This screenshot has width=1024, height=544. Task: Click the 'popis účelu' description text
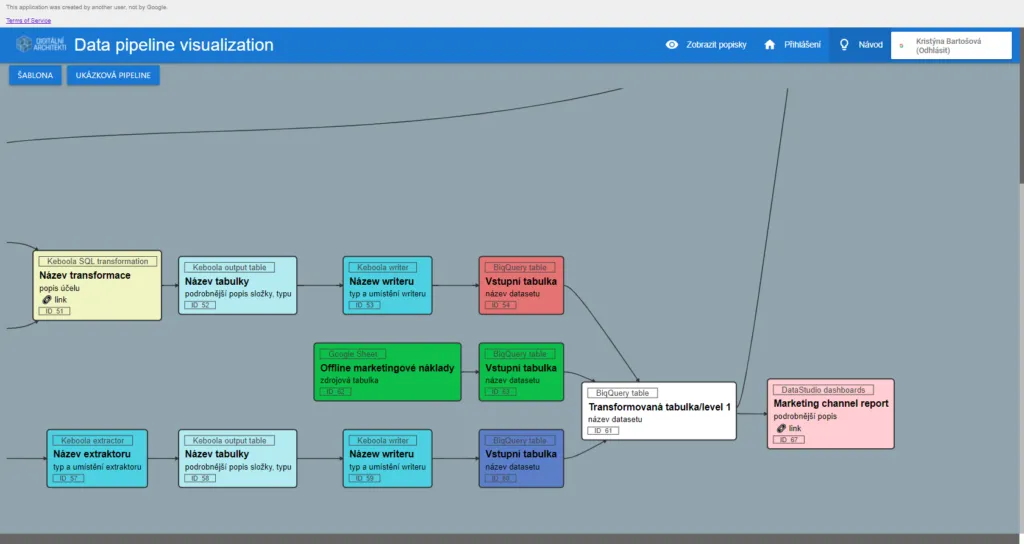coord(59,288)
